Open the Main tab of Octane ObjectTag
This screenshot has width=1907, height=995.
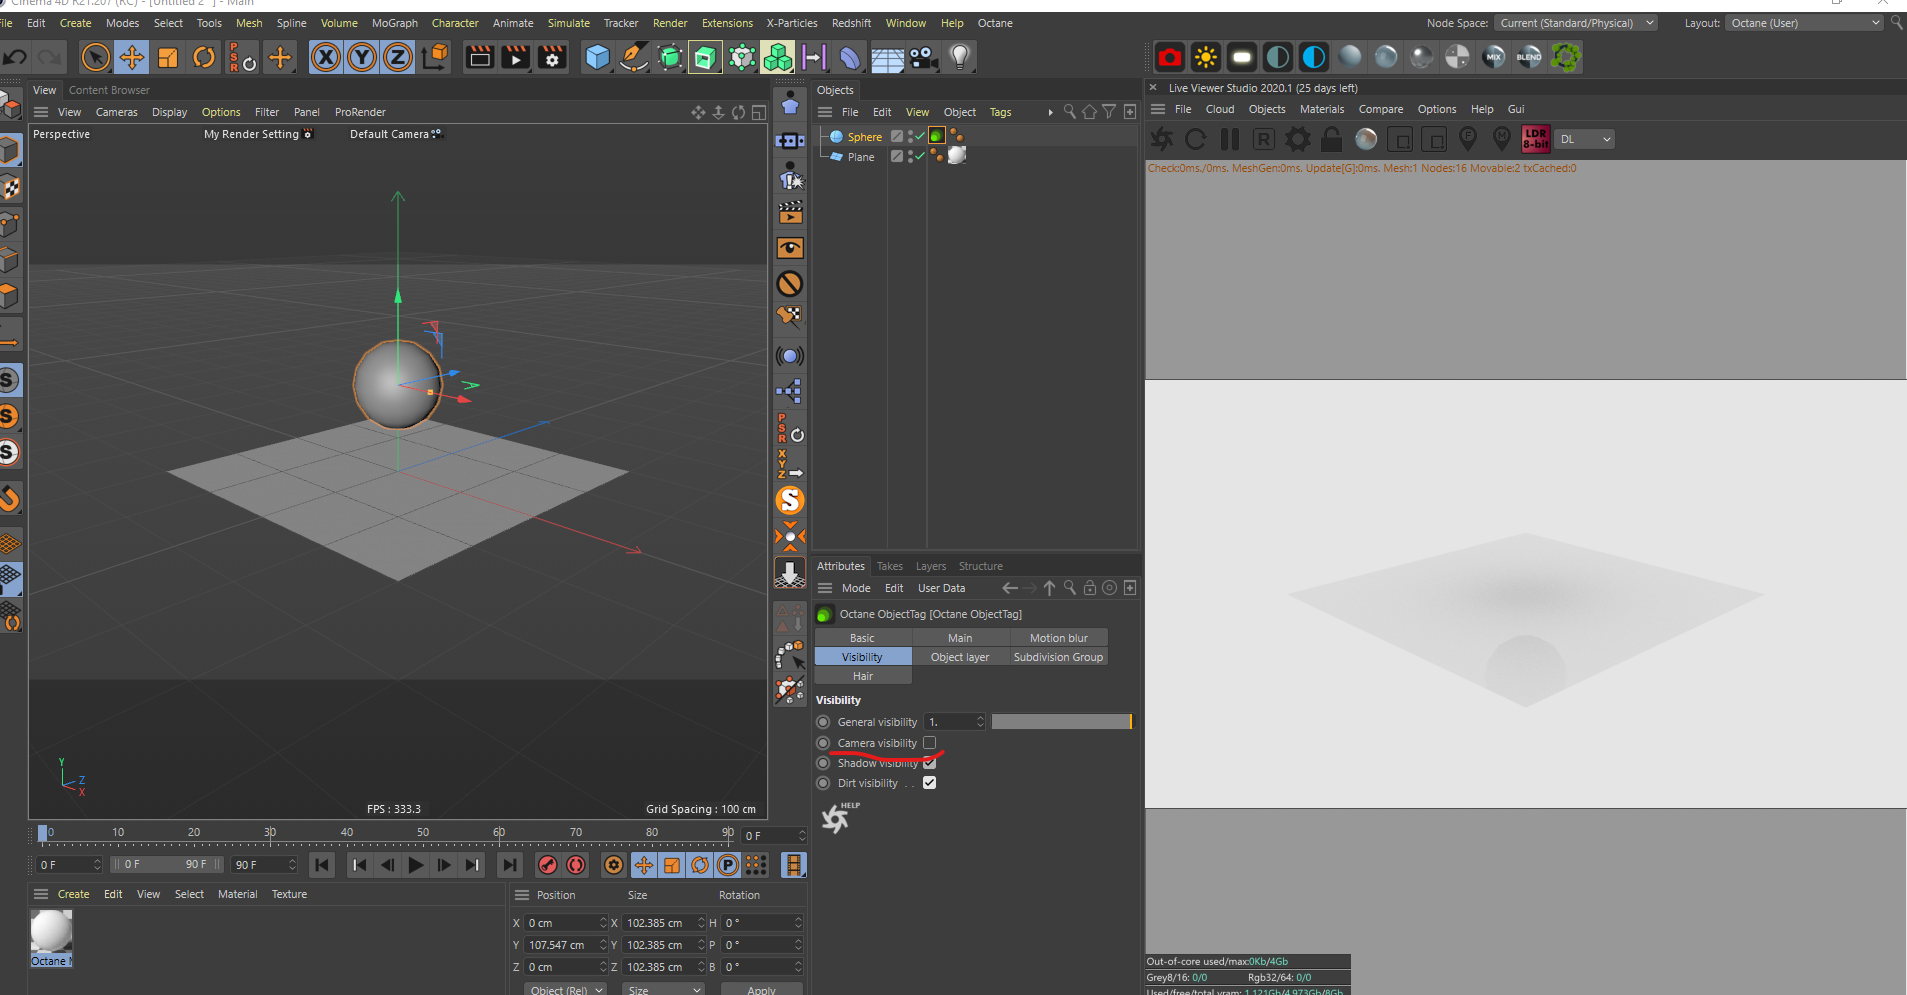pos(960,638)
